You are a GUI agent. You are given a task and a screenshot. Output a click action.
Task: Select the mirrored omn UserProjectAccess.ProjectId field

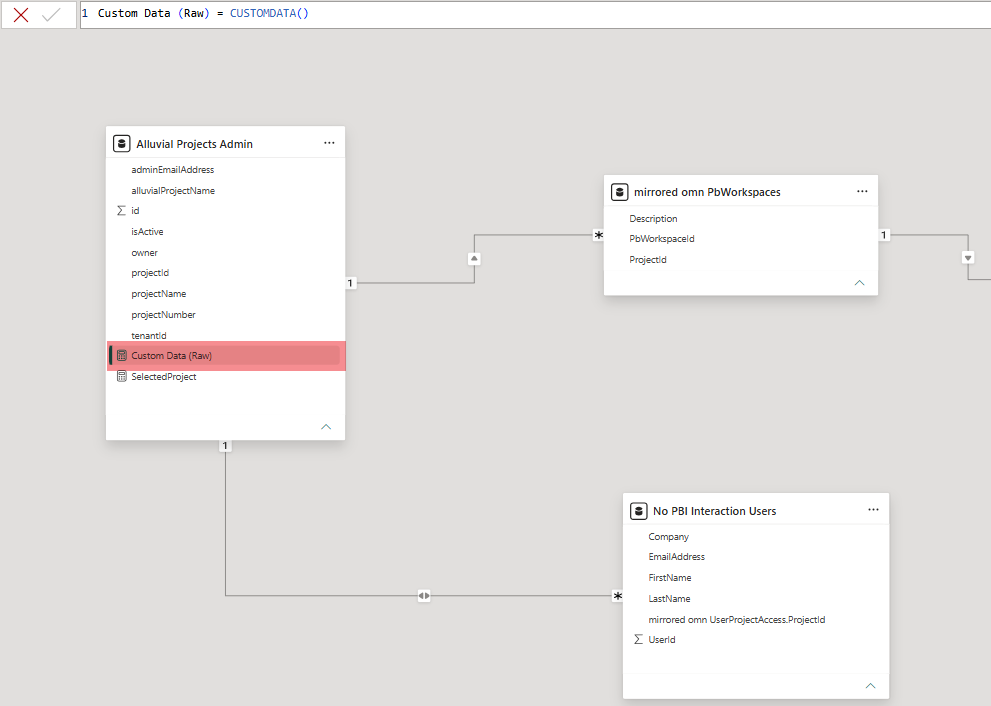pos(737,619)
